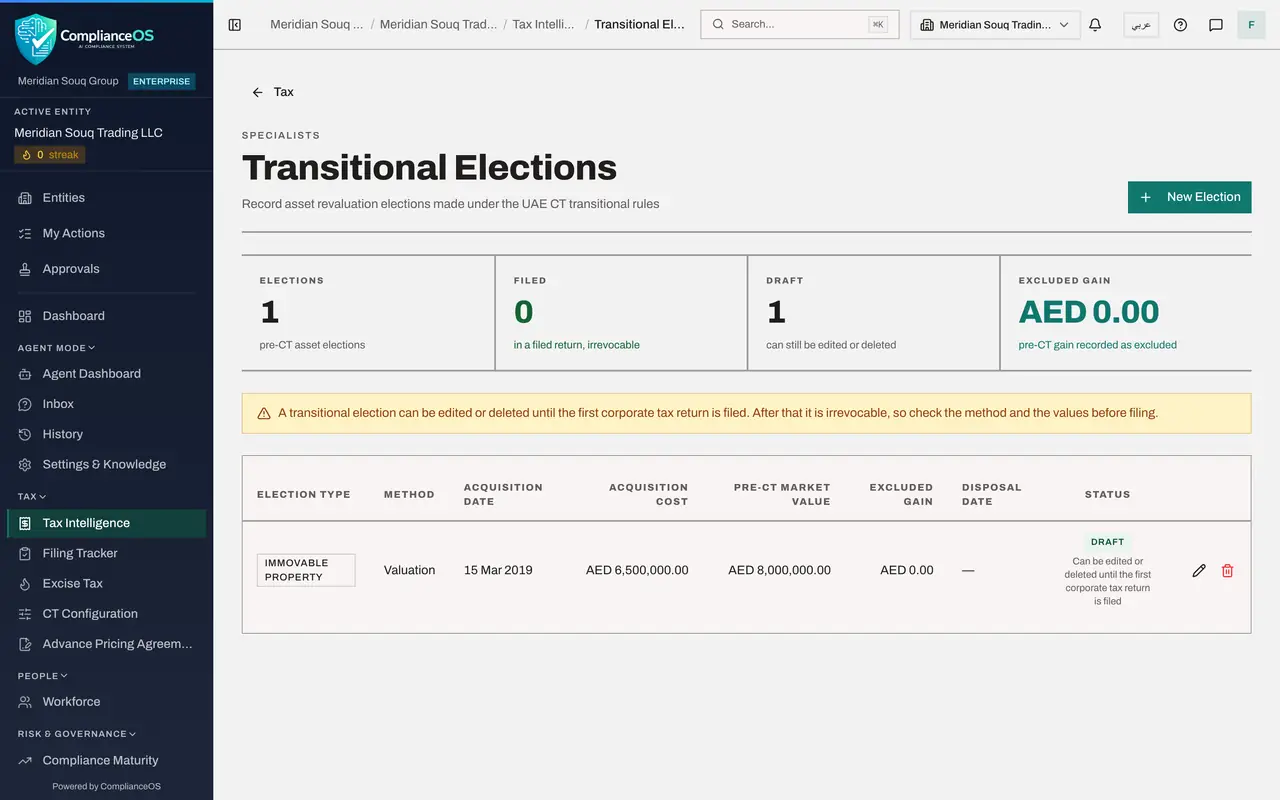Go to Excise Tax
1280x800 pixels.
point(106,583)
